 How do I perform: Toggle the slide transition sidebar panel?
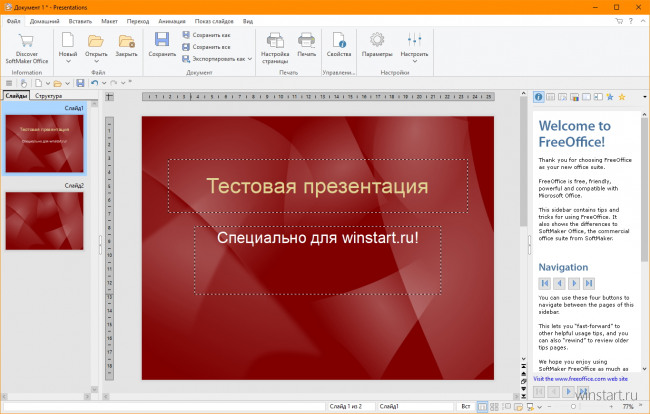[x=598, y=97]
